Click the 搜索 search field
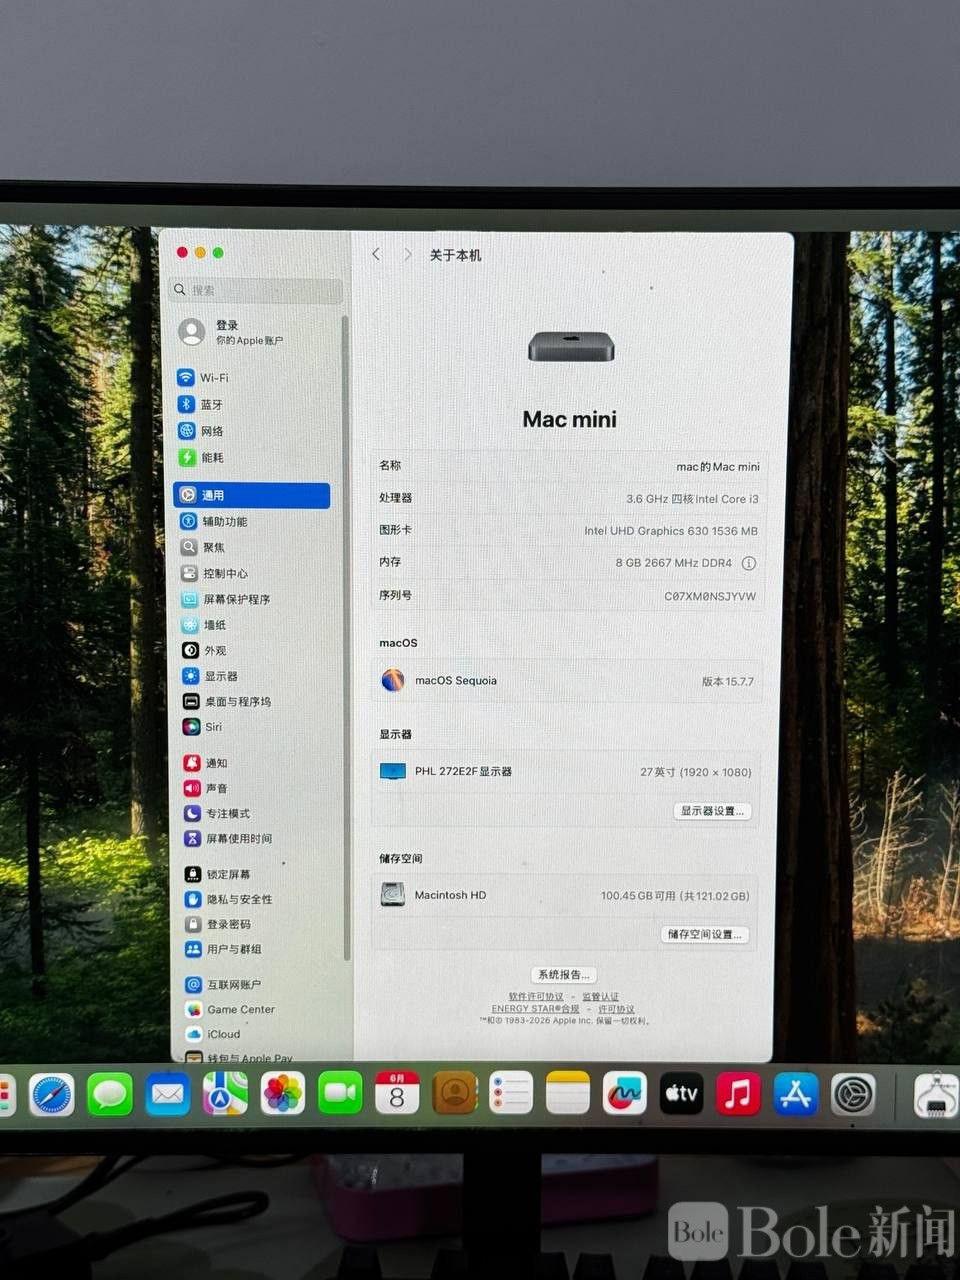The height and width of the screenshot is (1280, 960). point(256,290)
